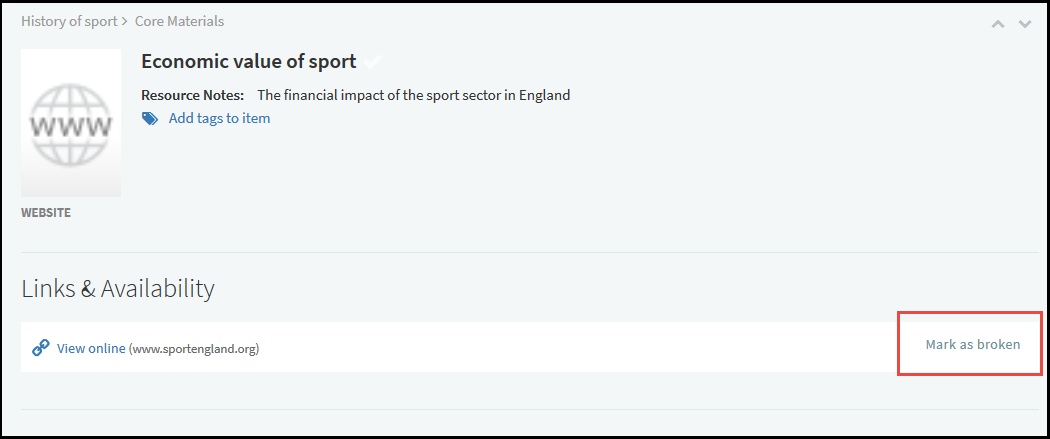Click the faint checkmark next to the title
Screen dimensions: 1050x439
tap(372, 62)
